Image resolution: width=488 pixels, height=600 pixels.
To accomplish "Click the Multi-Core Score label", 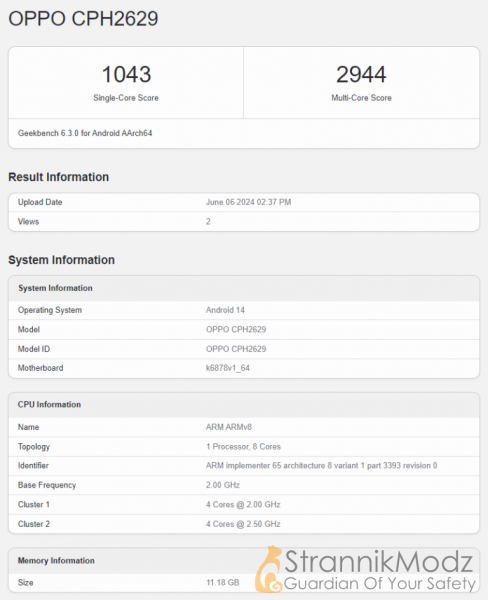I will click(x=361, y=98).
